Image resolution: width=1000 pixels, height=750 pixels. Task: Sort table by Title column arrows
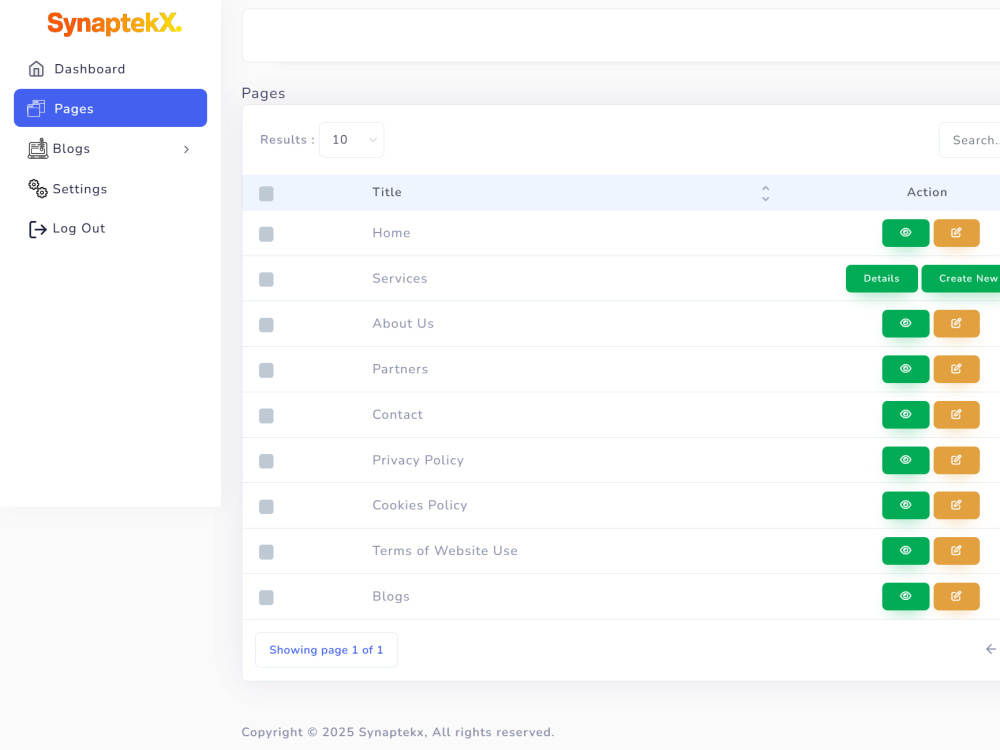765,193
